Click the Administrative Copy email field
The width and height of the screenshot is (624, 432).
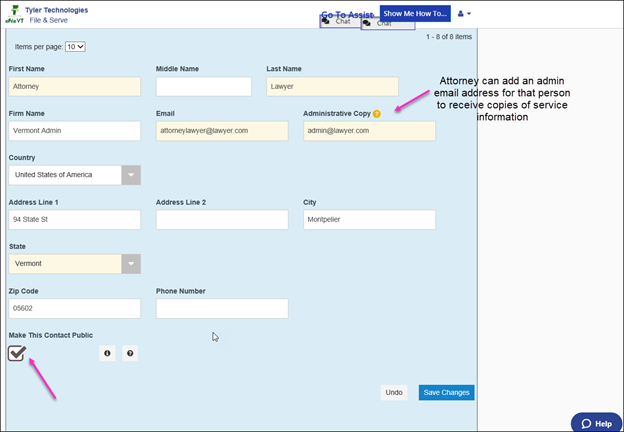369,131
